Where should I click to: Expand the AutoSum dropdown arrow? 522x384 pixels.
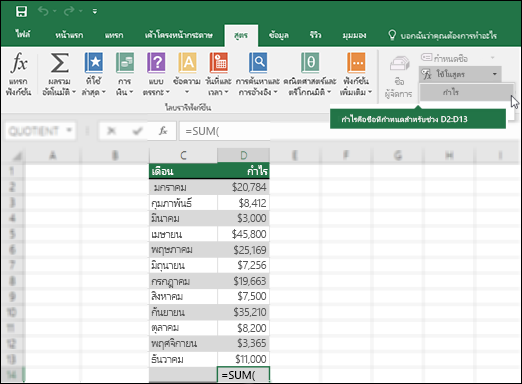74,92
